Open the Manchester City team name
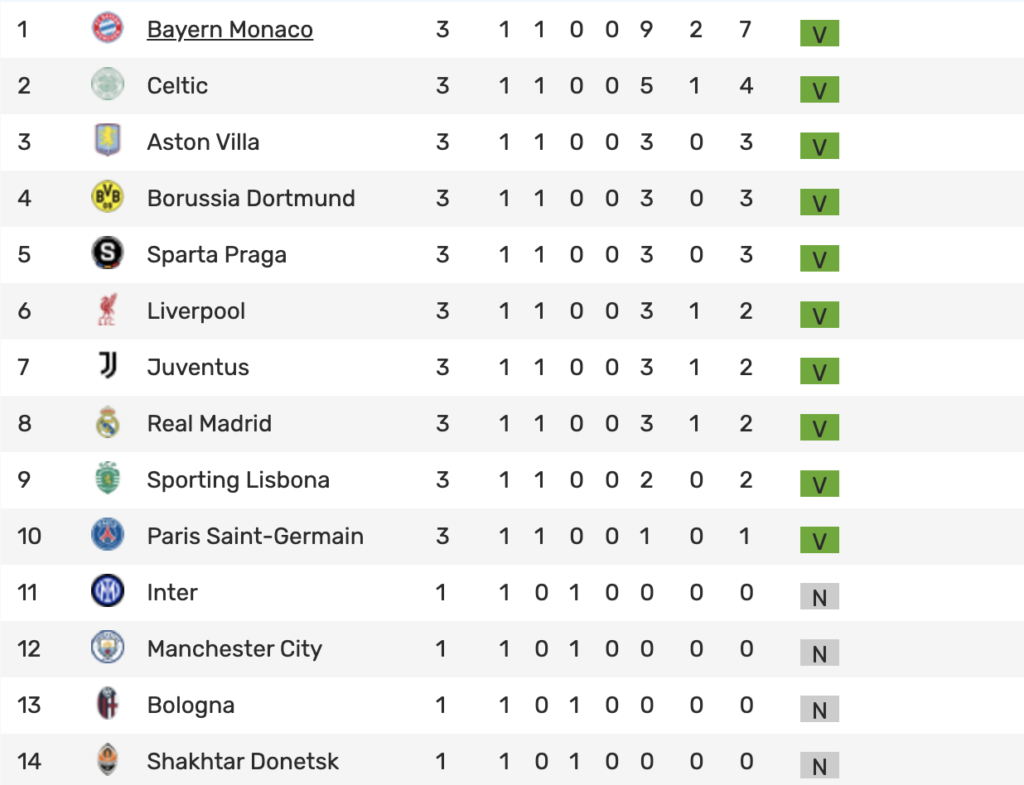1024x785 pixels. [x=234, y=649]
